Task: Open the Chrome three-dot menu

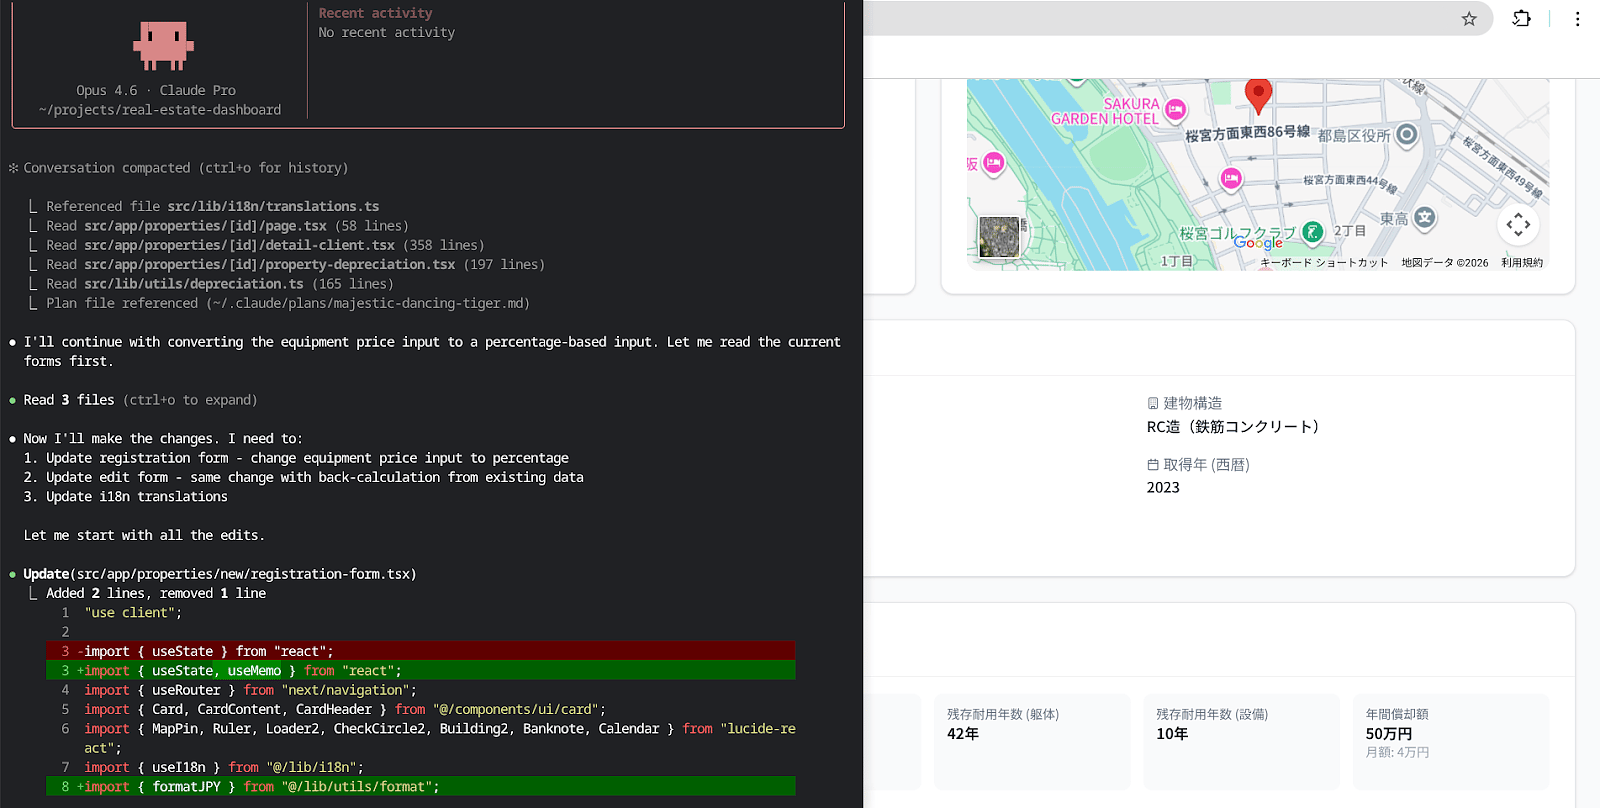Action: 1577,19
